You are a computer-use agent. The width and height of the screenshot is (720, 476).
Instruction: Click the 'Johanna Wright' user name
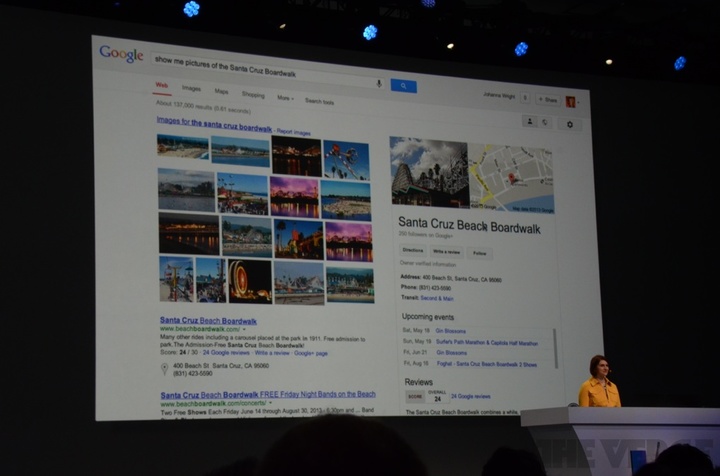click(x=499, y=96)
